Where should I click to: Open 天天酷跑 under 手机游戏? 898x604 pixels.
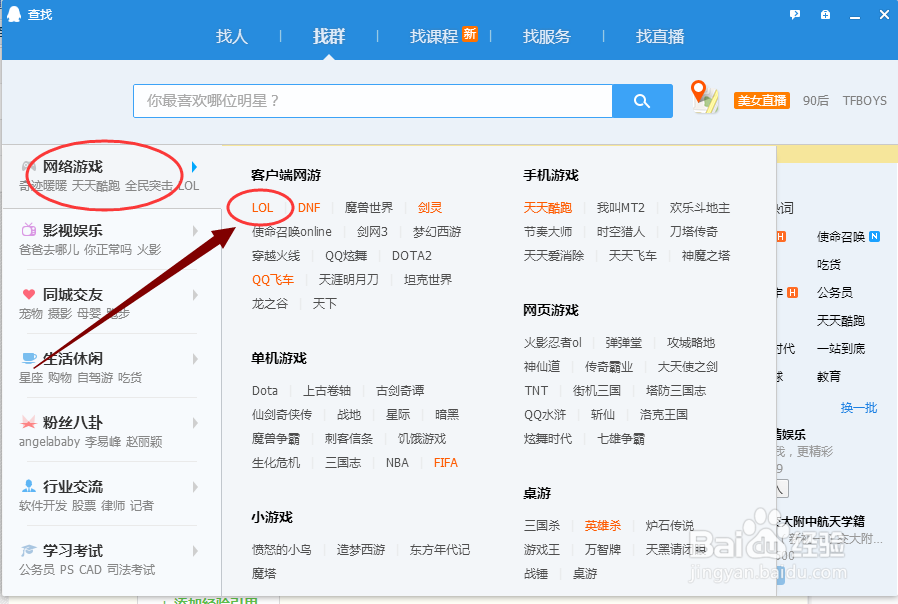(548, 208)
